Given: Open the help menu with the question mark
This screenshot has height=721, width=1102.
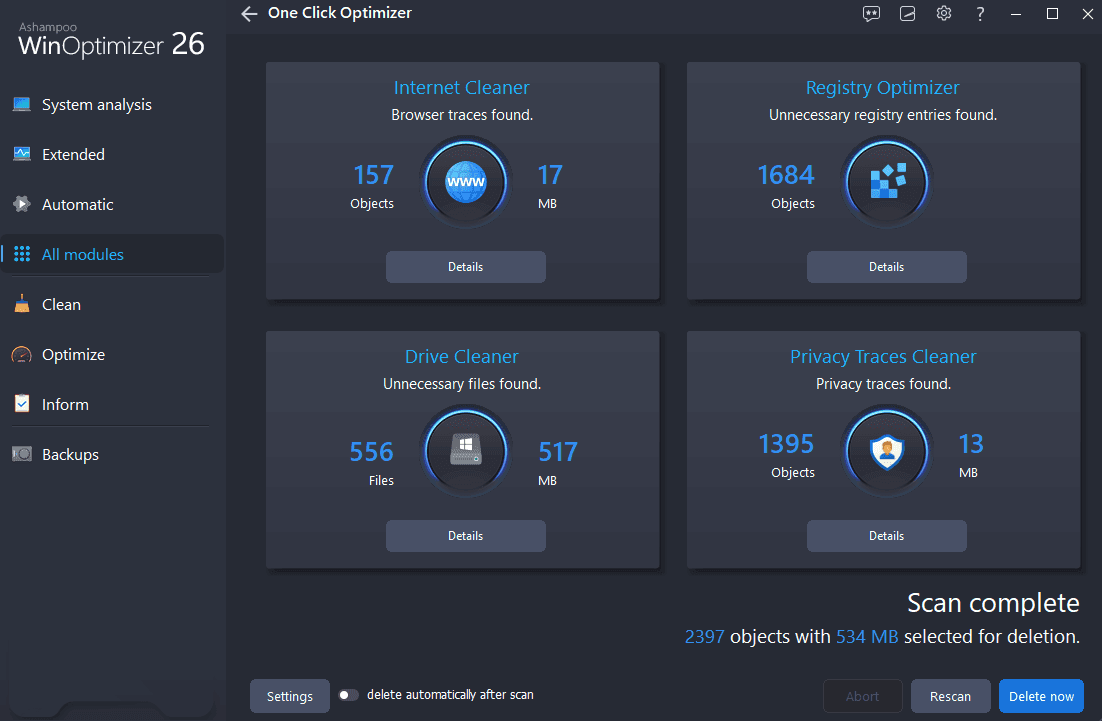Looking at the screenshot, I should pyautogui.click(x=979, y=14).
